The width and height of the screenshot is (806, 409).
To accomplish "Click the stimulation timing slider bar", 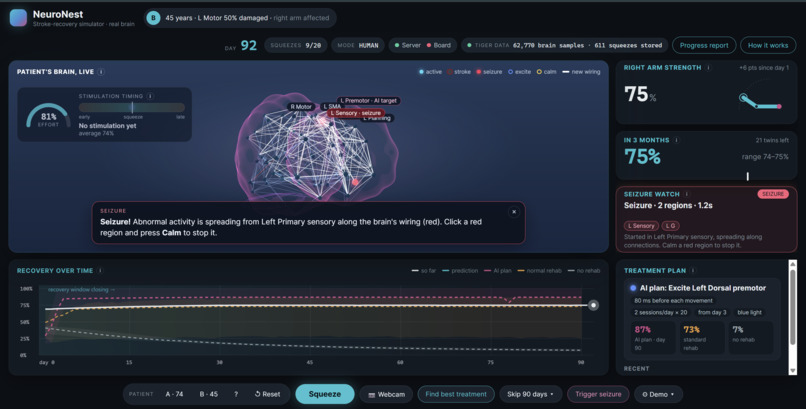I will coord(132,107).
